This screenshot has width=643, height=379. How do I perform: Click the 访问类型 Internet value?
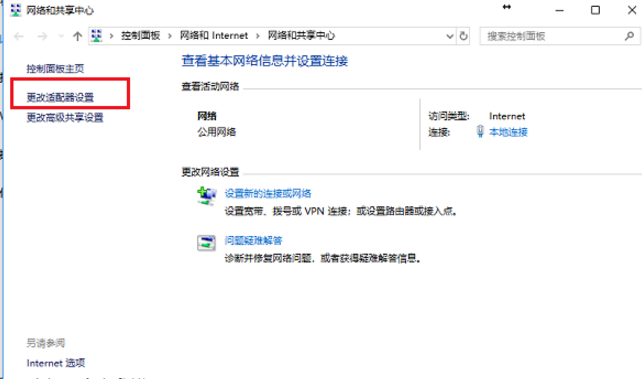point(507,116)
